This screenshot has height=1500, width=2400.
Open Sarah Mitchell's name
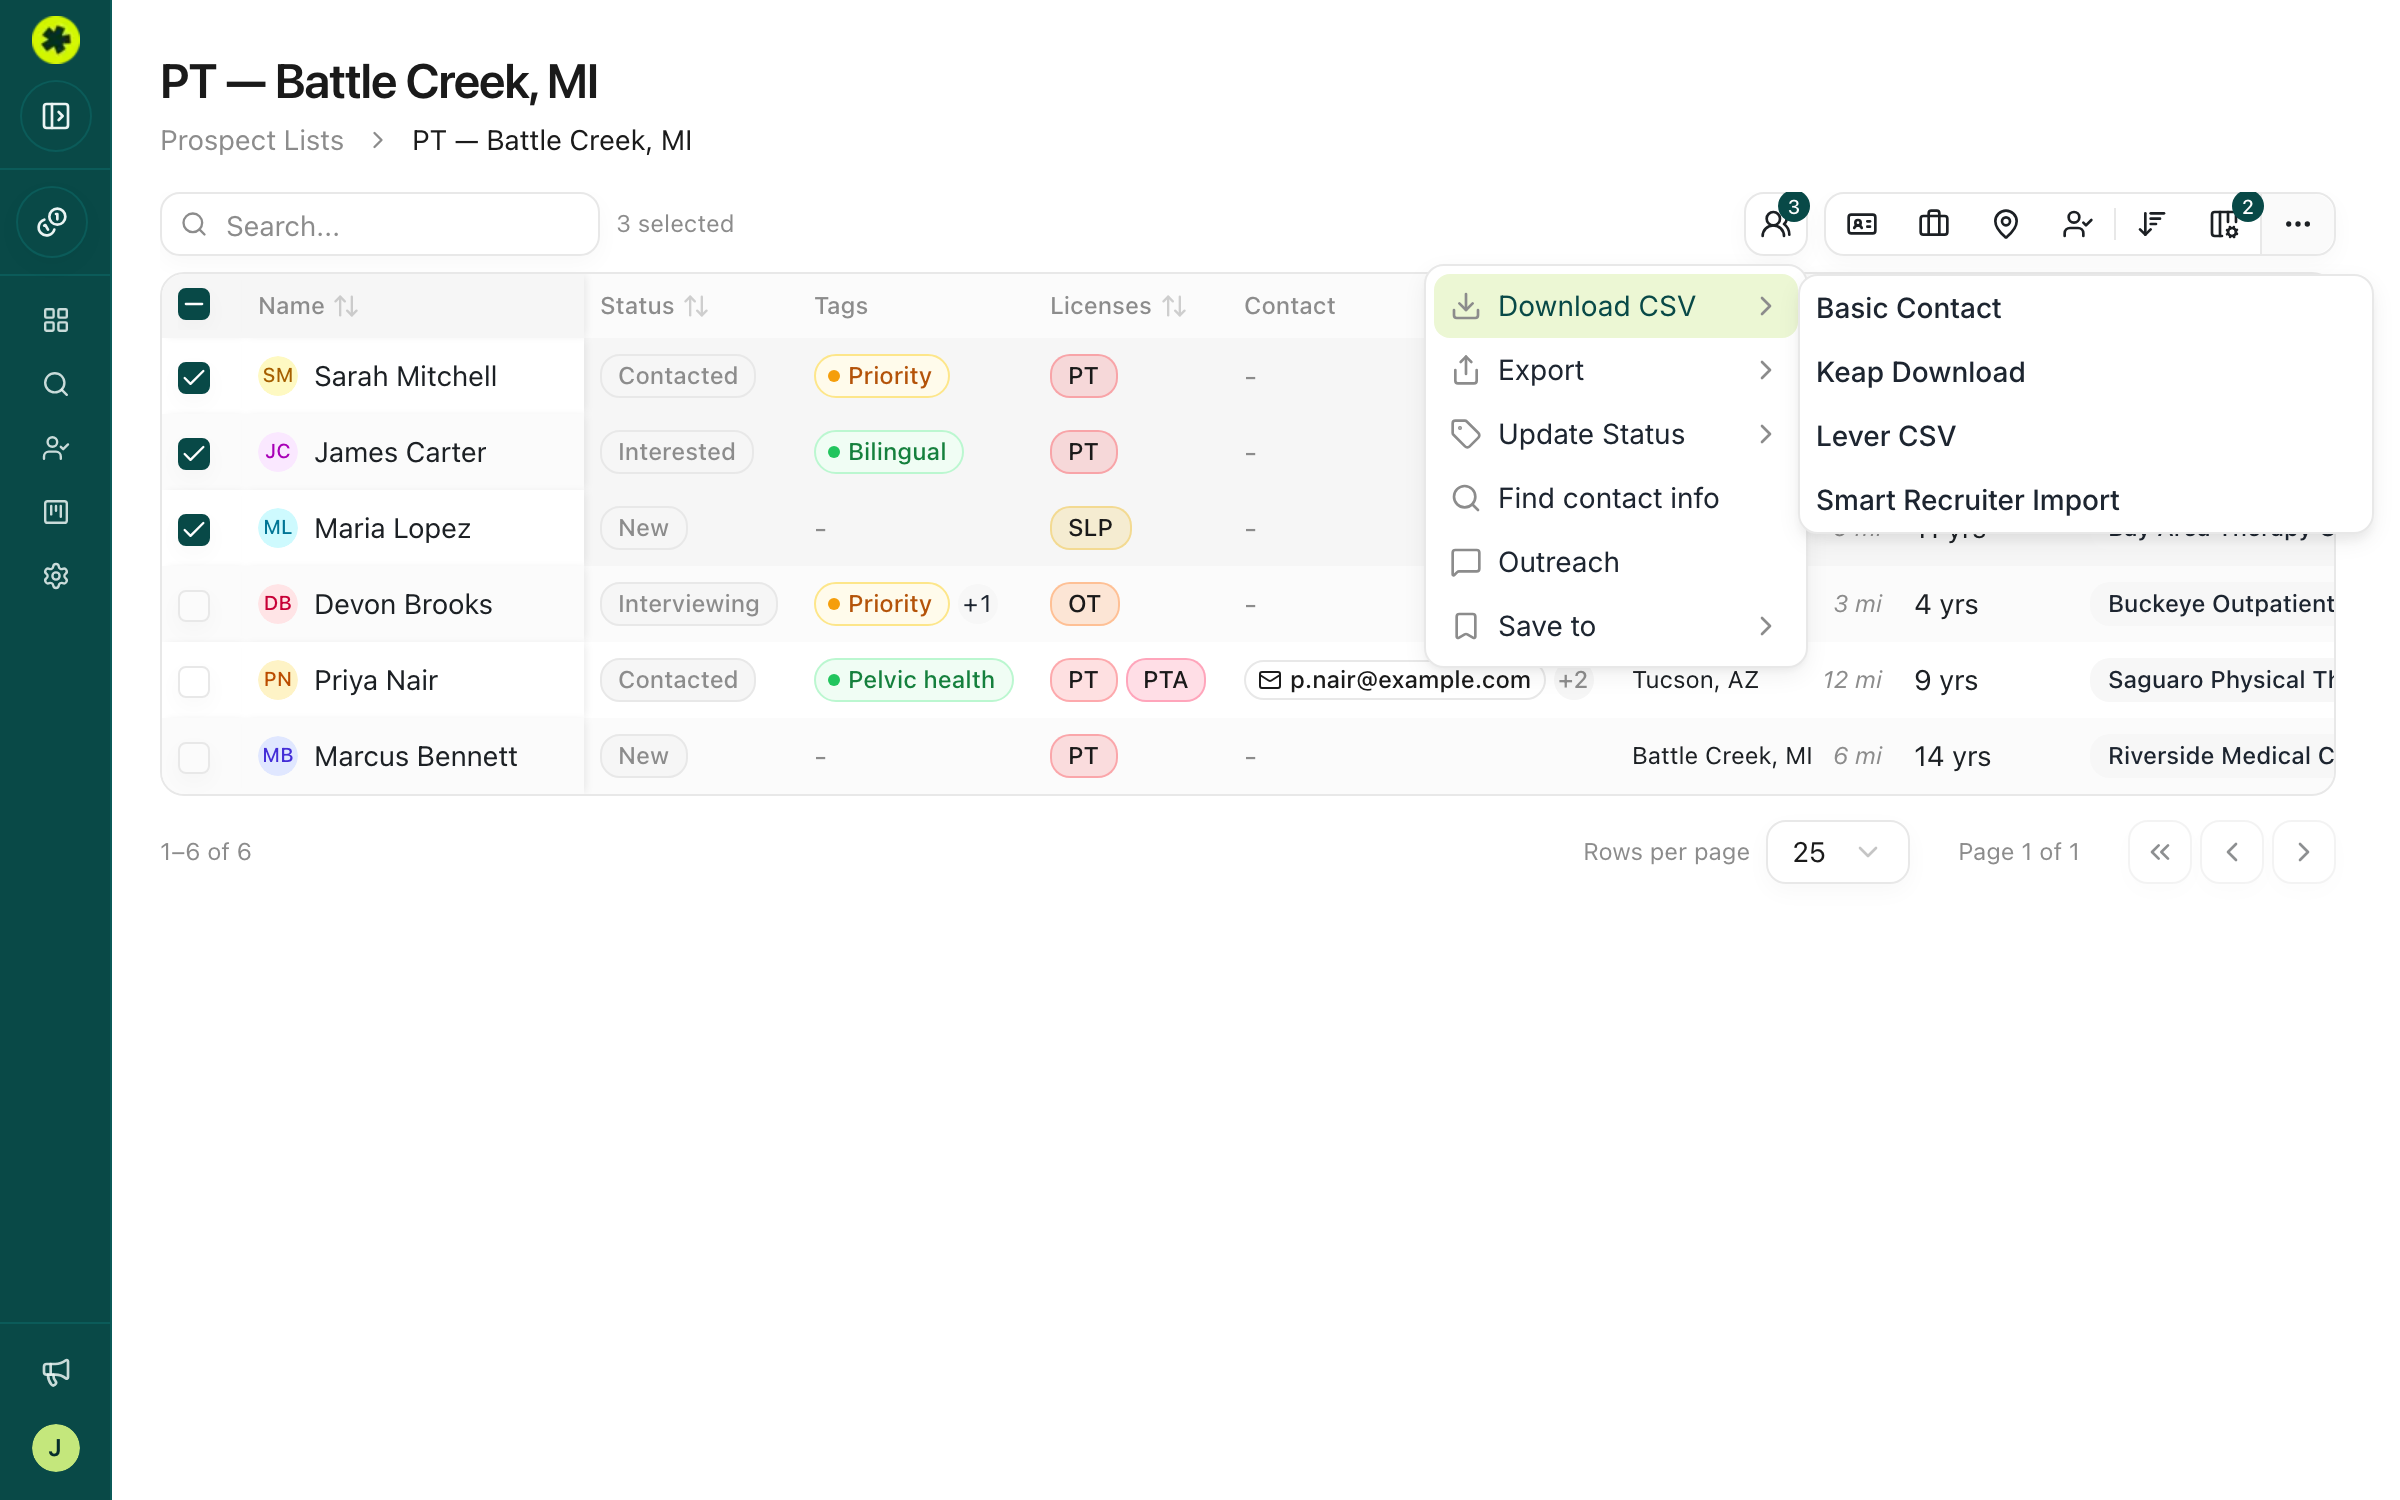tap(405, 376)
